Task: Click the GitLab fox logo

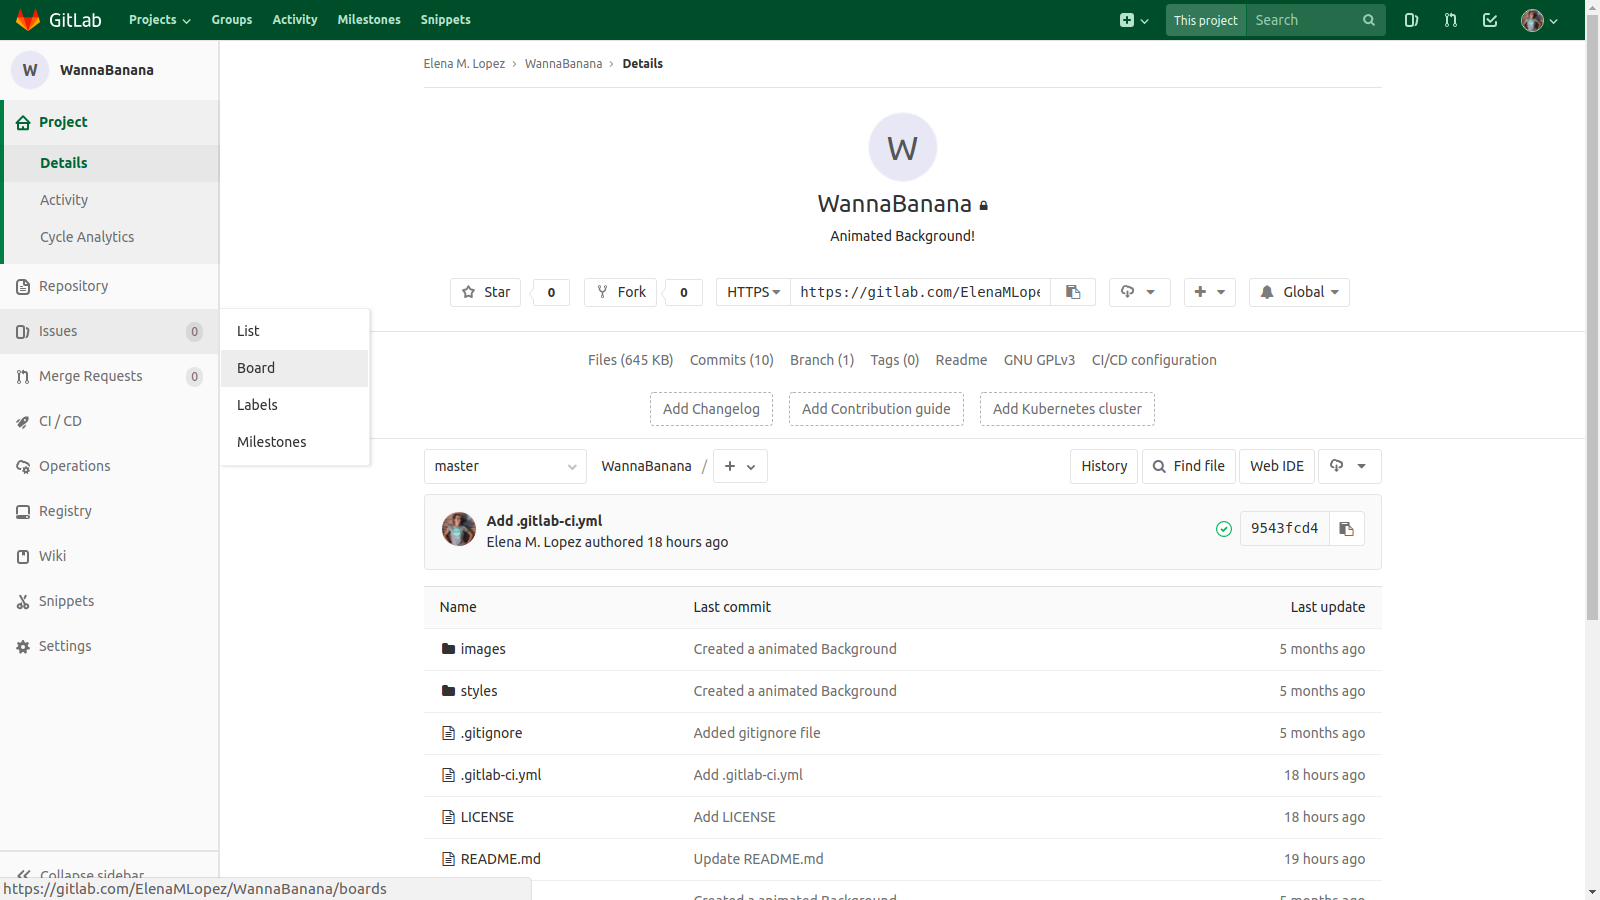Action: (x=28, y=20)
